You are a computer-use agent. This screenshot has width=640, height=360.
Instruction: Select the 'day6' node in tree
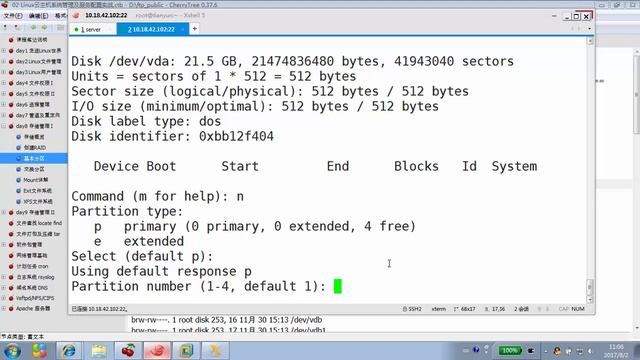coord(33,104)
